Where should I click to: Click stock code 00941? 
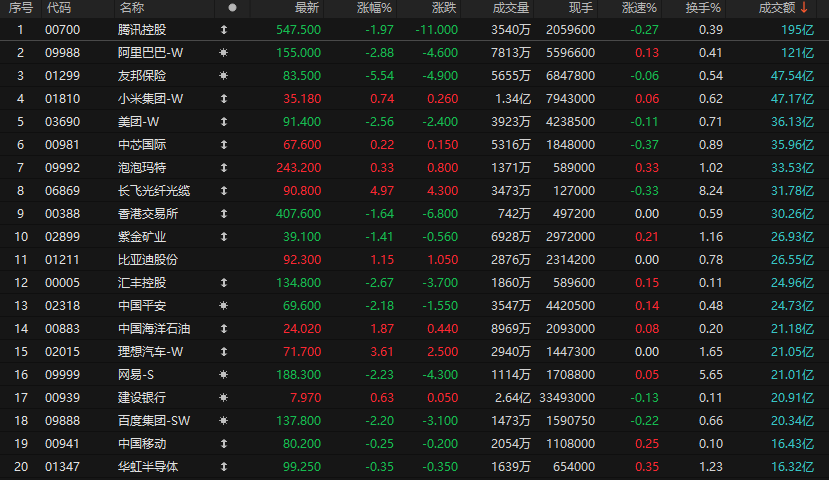click(x=62, y=444)
